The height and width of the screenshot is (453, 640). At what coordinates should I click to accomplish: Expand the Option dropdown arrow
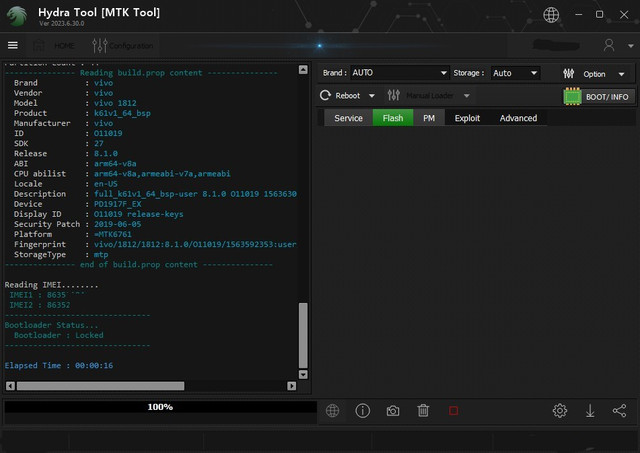(x=621, y=74)
